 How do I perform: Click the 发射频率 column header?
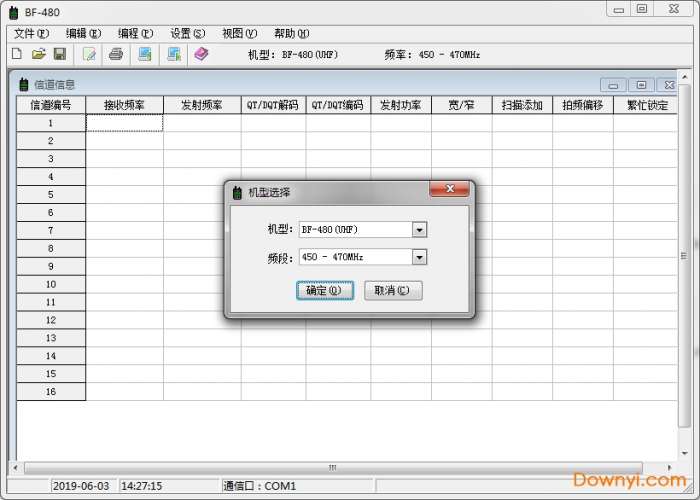click(x=202, y=105)
